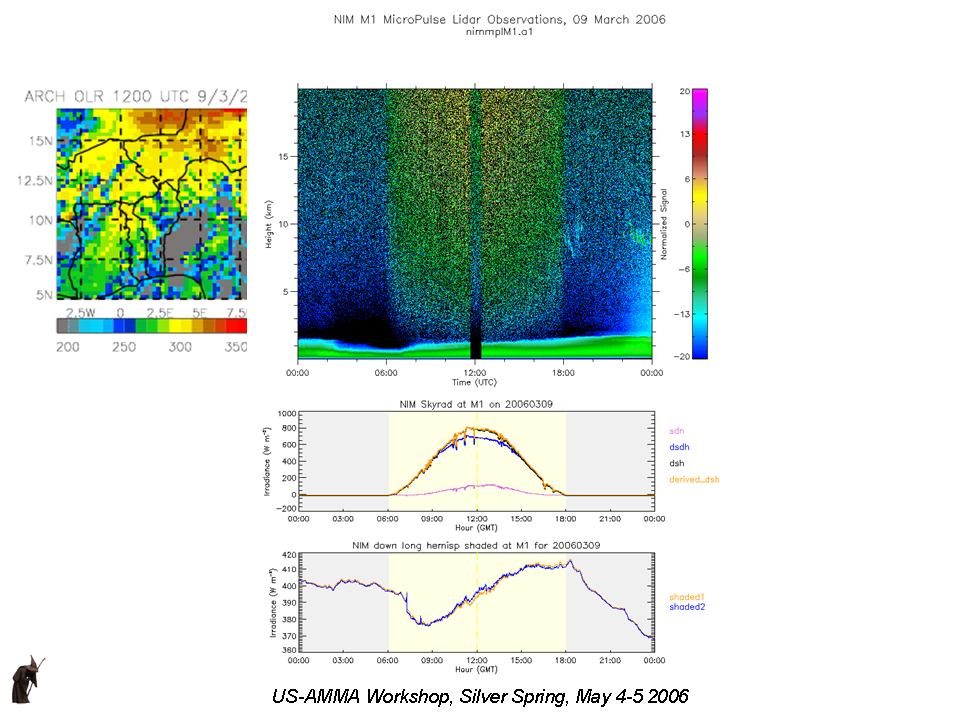Image resolution: width=960 pixels, height=720 pixels.
Task: Click the '250' value on the OLR scale
Action: click(x=124, y=347)
